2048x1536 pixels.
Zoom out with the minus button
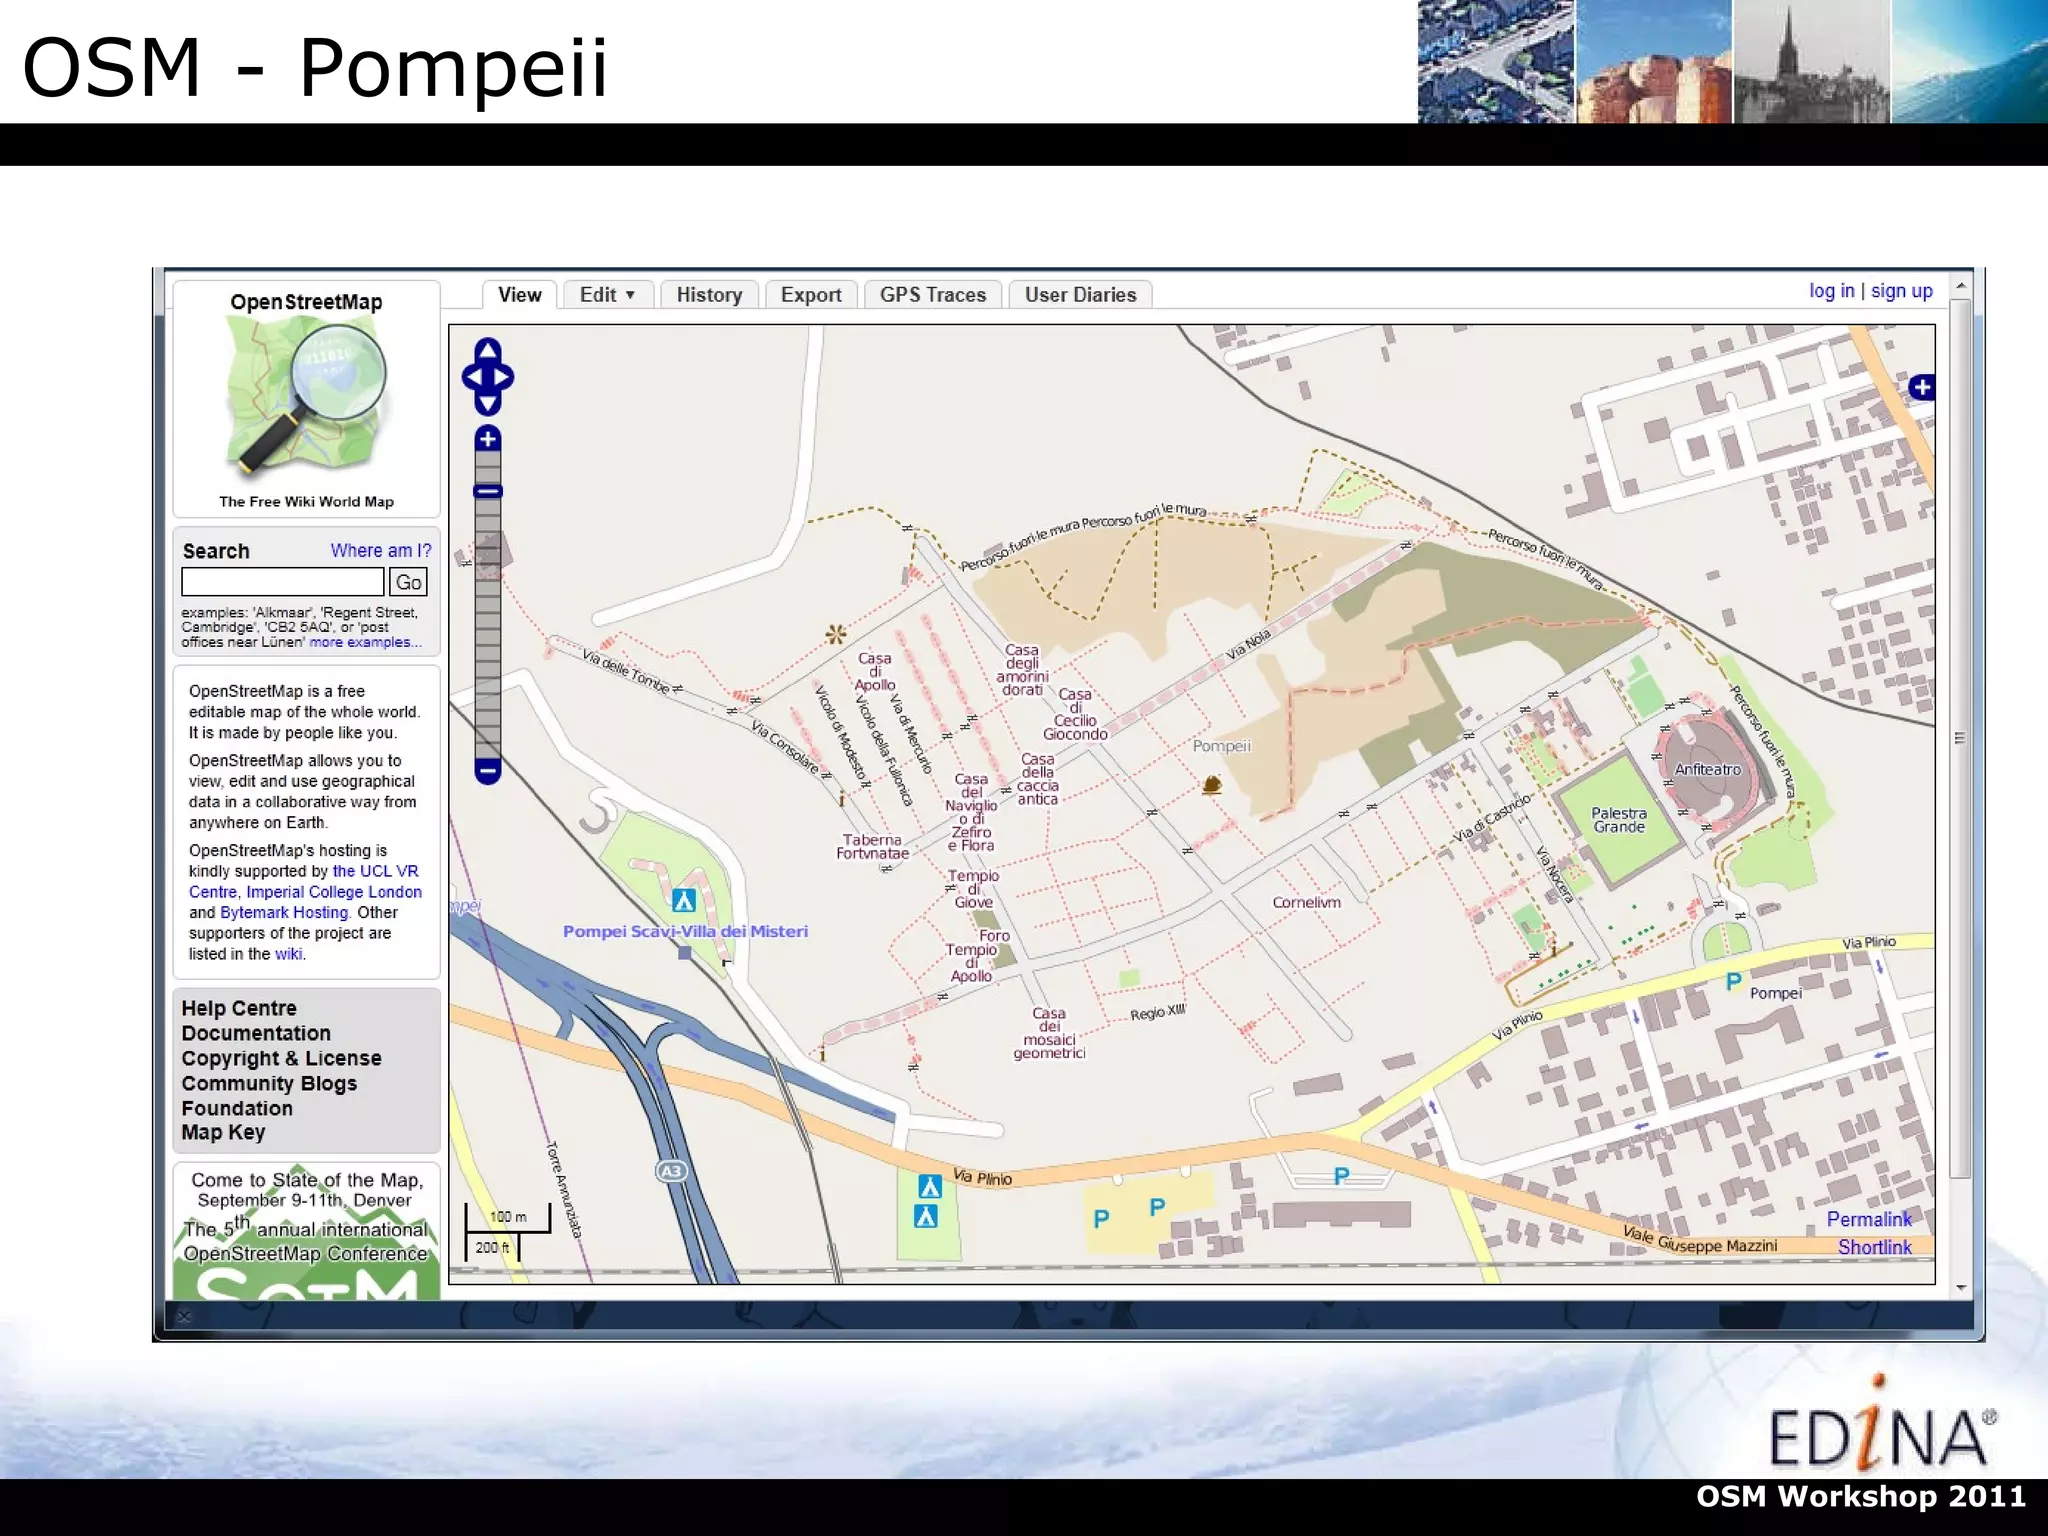tap(488, 771)
